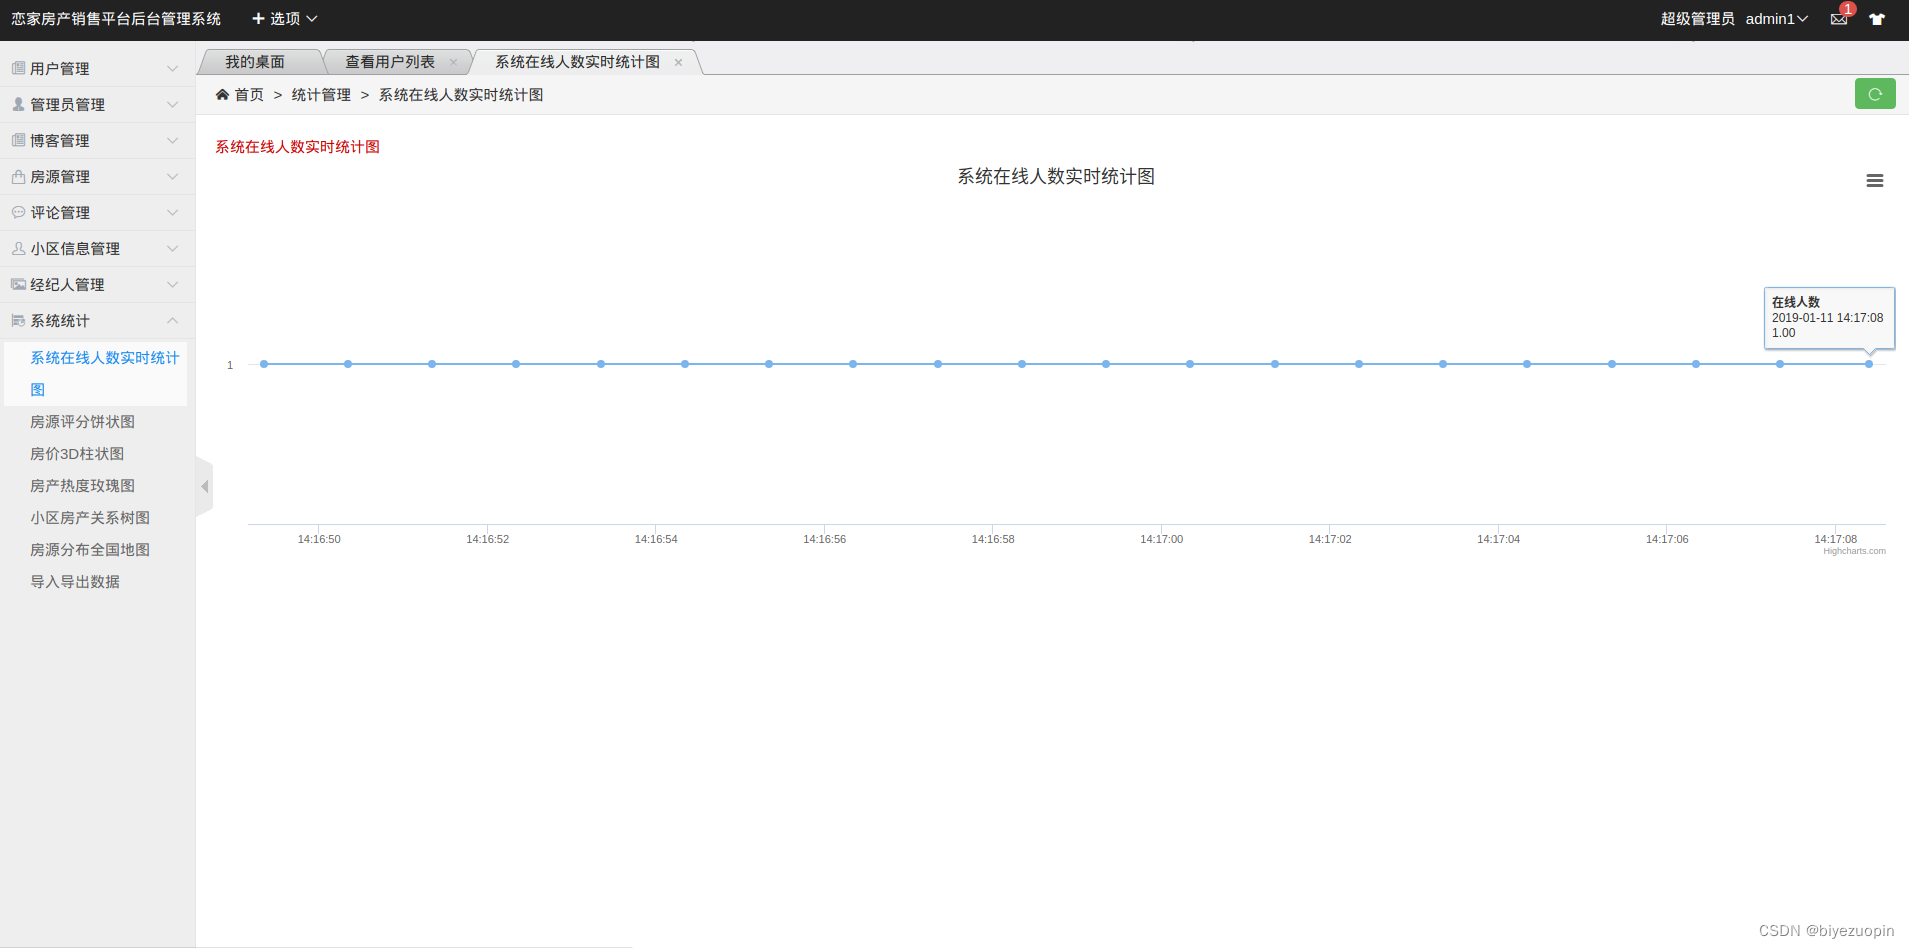Screen dimensions: 1909x948
Task: Click the 房源管理 lock icon
Action: (18, 176)
